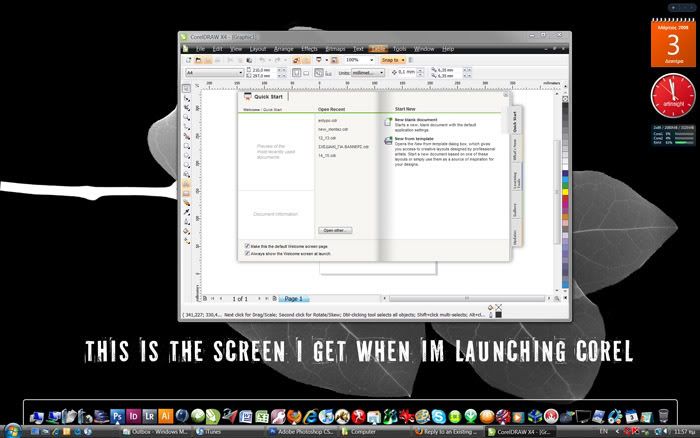Click the page width input field
This screenshot has height=438, width=700.
coord(264,70)
